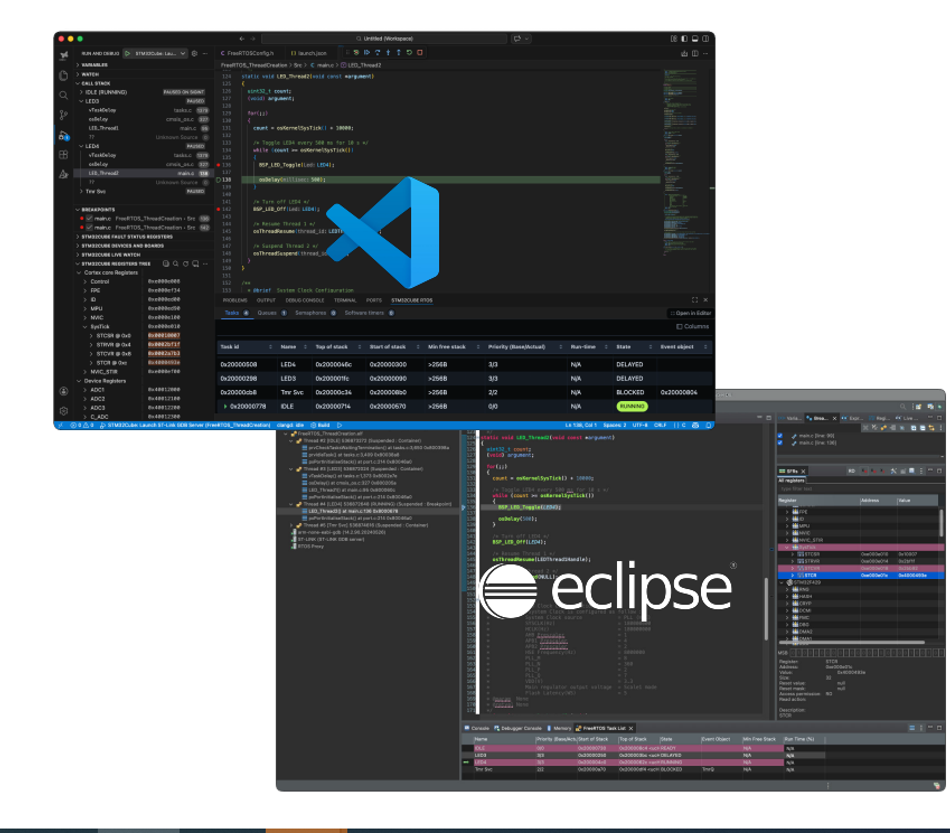Open launch configuration gear icon
The width and height of the screenshot is (950, 833).
click(194, 53)
